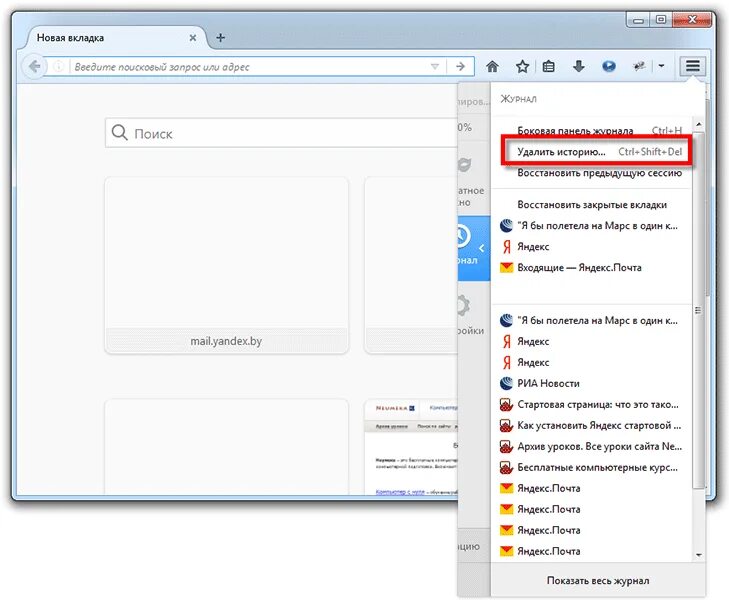Minimize the Firefox window
The image size is (729, 600).
[x=638, y=20]
